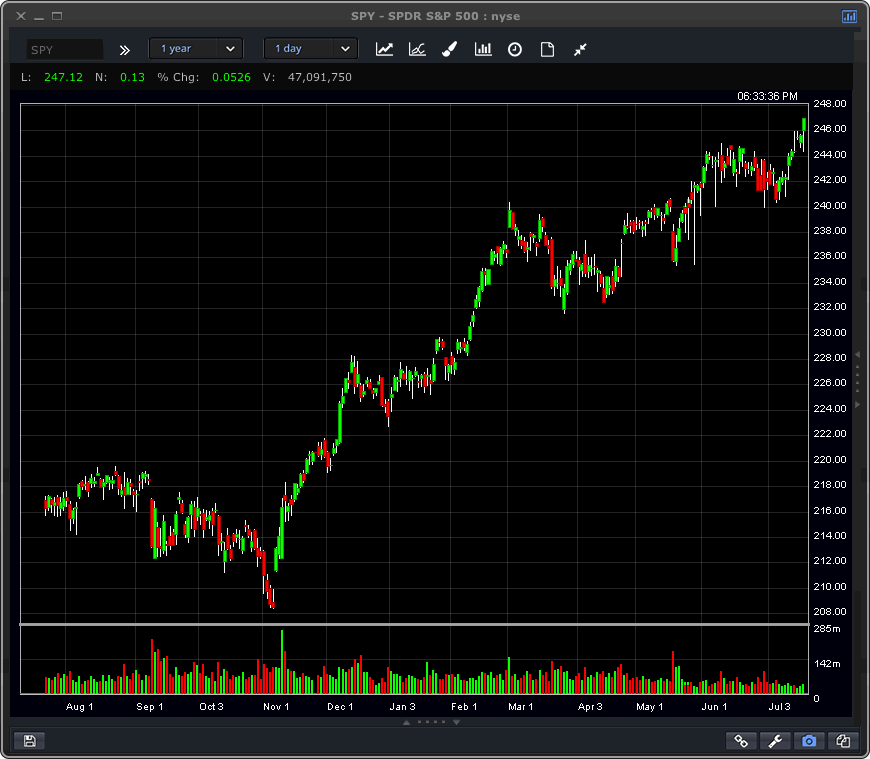The width and height of the screenshot is (870, 759).
Task: Click the divider between price and volume panes
Action: pyautogui.click(x=414, y=625)
